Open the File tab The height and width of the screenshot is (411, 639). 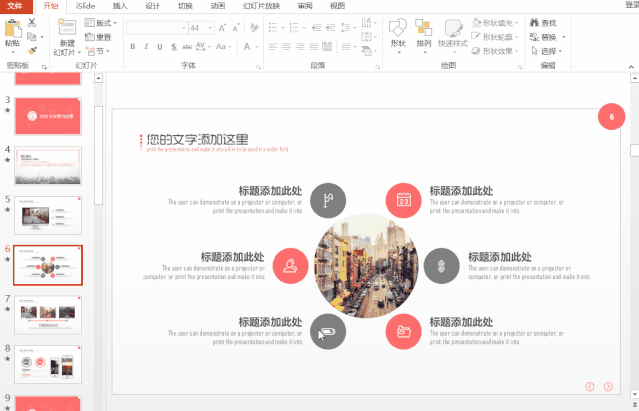pos(14,6)
